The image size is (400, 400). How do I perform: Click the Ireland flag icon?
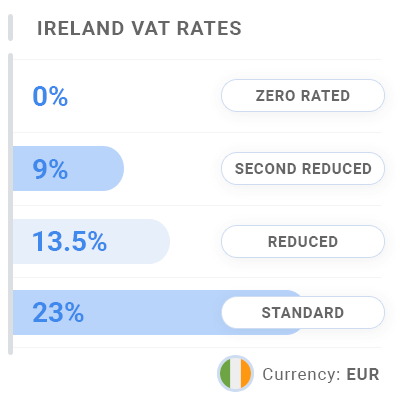click(235, 373)
